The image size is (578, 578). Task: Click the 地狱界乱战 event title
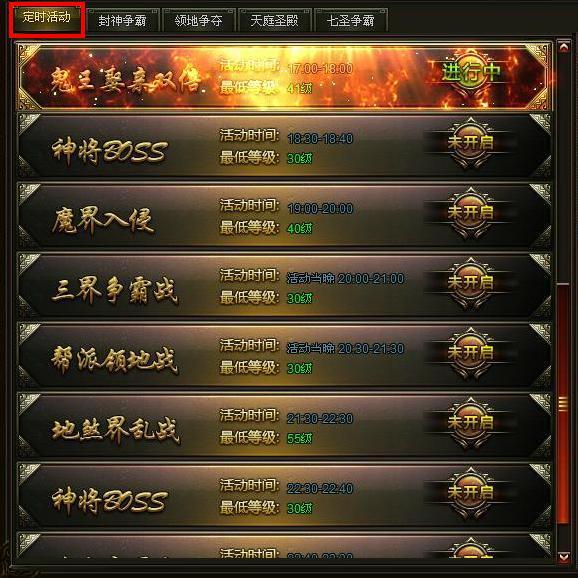click(x=115, y=430)
